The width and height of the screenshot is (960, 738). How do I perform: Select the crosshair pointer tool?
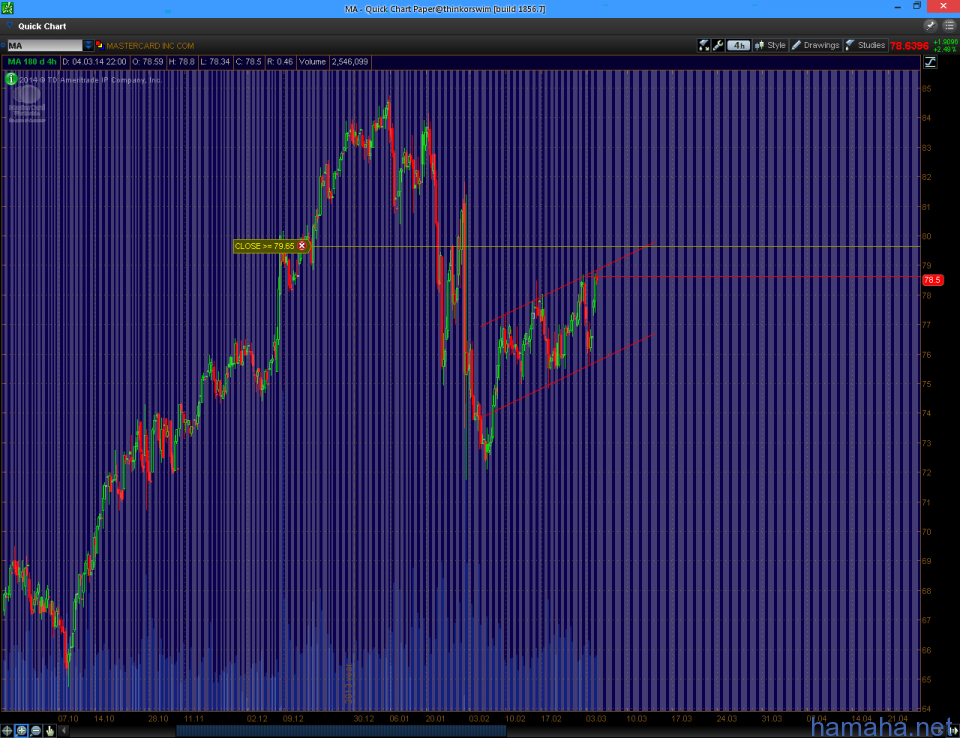(x=7, y=731)
